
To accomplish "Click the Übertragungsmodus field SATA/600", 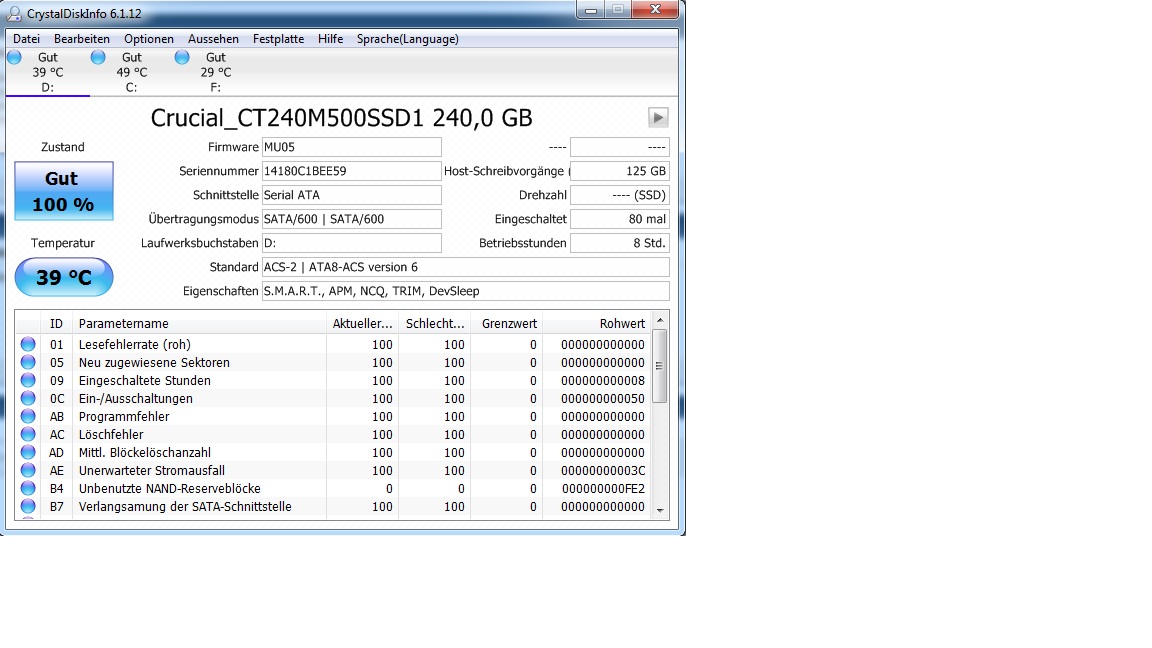I will tap(352, 219).
